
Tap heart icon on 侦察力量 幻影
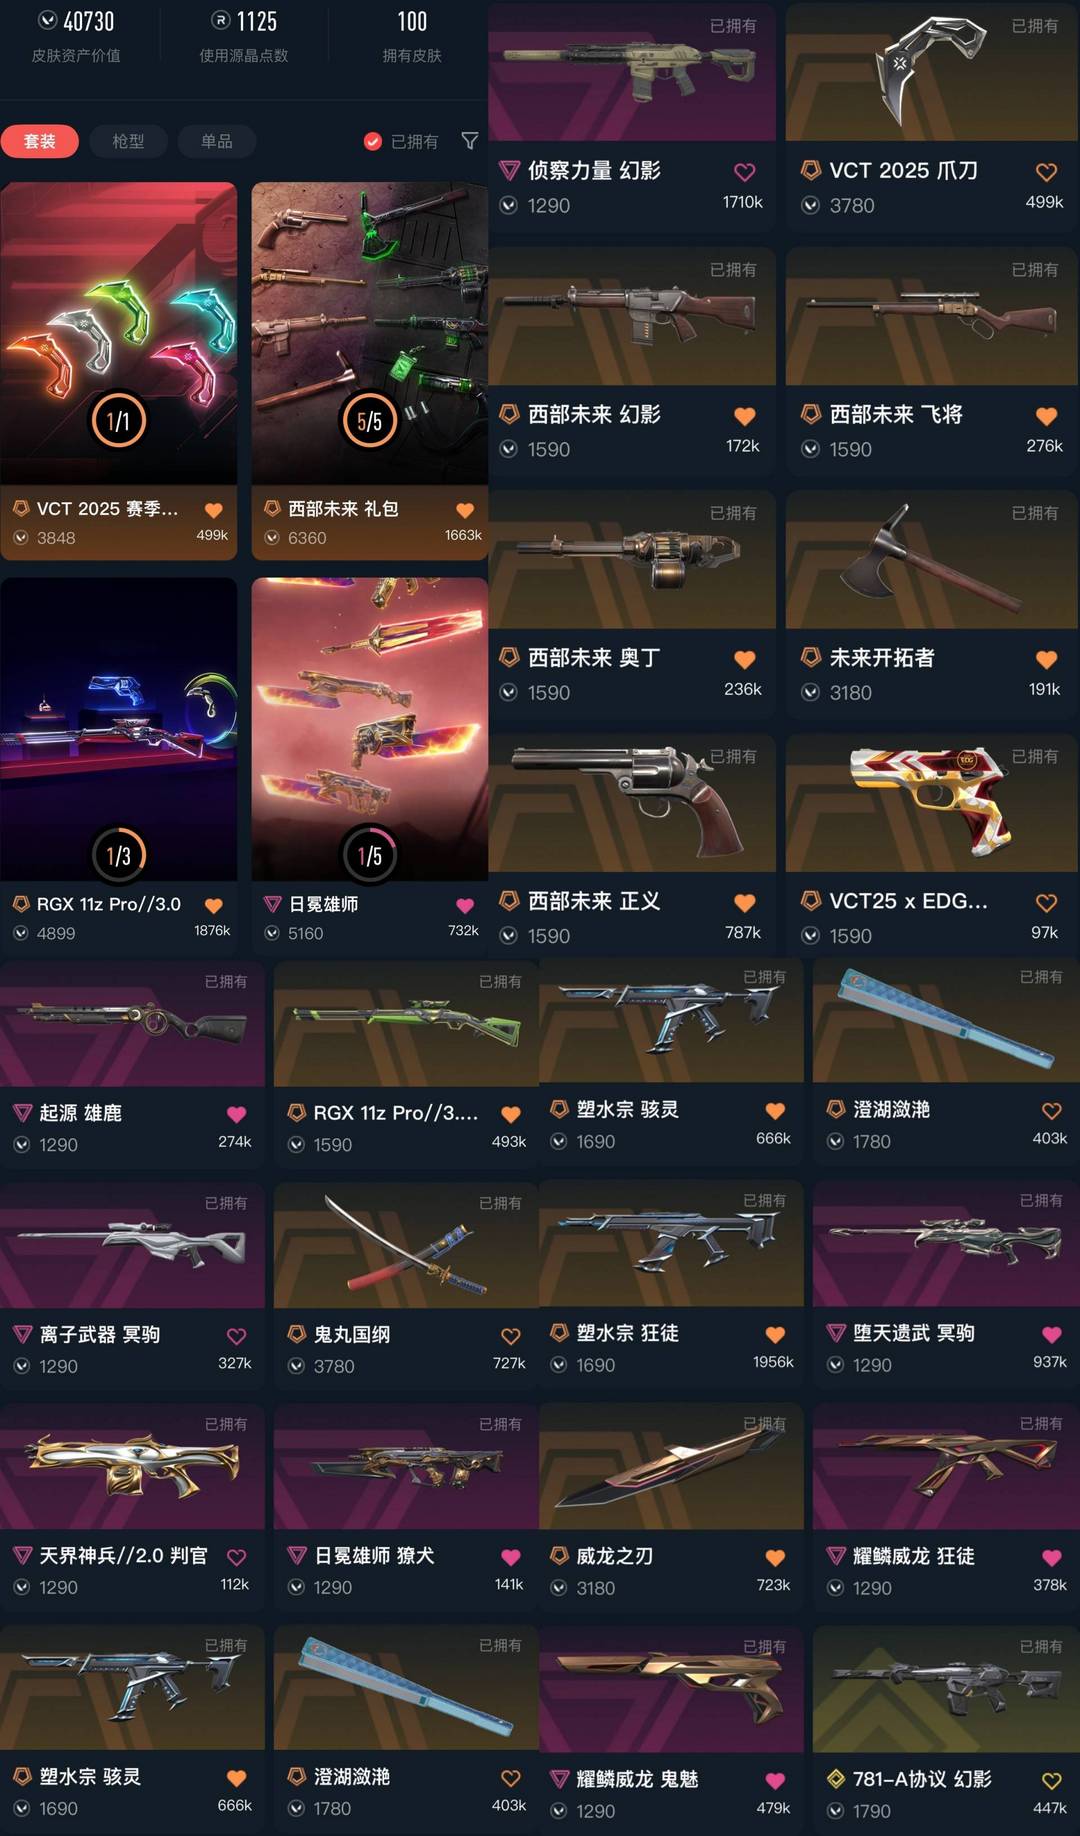click(744, 172)
